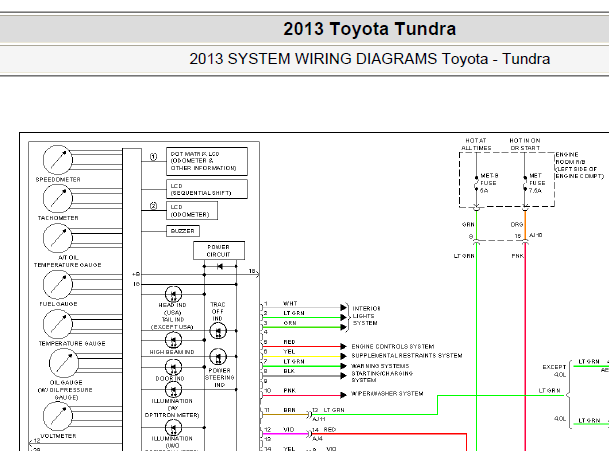This screenshot has width=609, height=451.
Task: Select the Door Ind LED symbol
Action: pyautogui.click(x=173, y=367)
